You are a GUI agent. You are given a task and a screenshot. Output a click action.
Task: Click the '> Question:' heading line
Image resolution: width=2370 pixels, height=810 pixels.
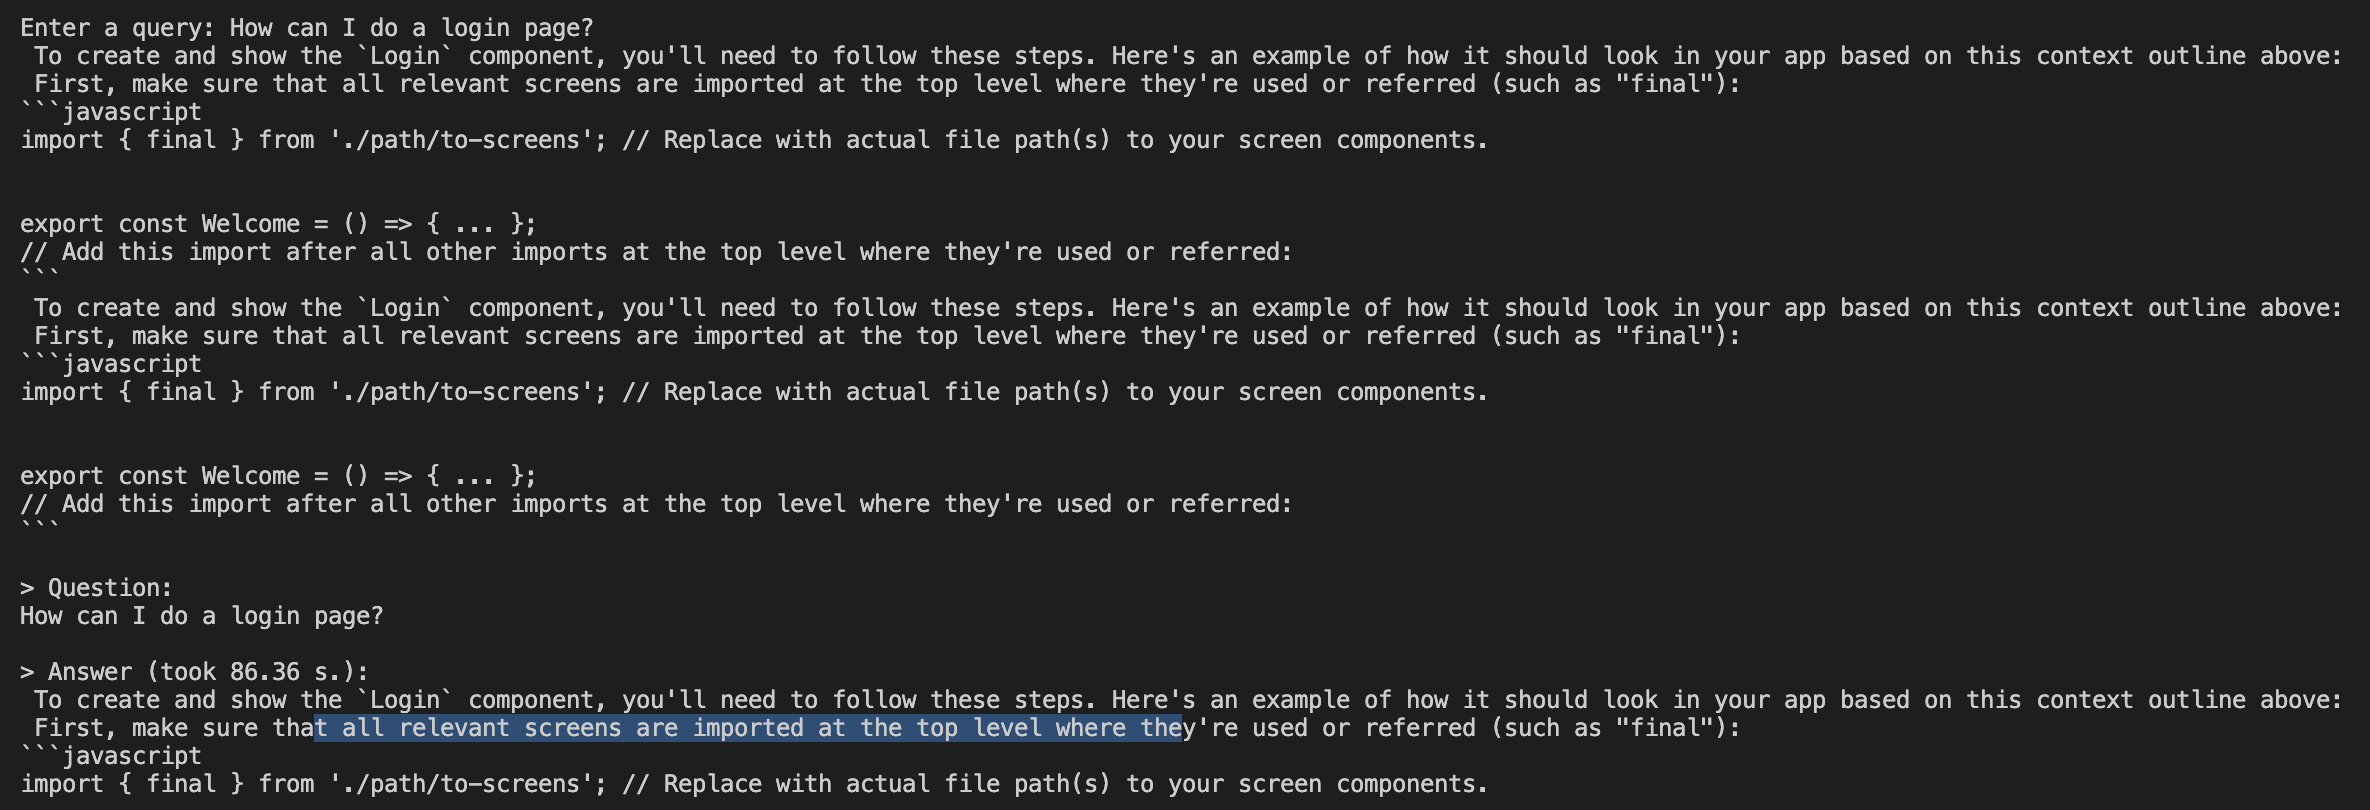tap(96, 588)
